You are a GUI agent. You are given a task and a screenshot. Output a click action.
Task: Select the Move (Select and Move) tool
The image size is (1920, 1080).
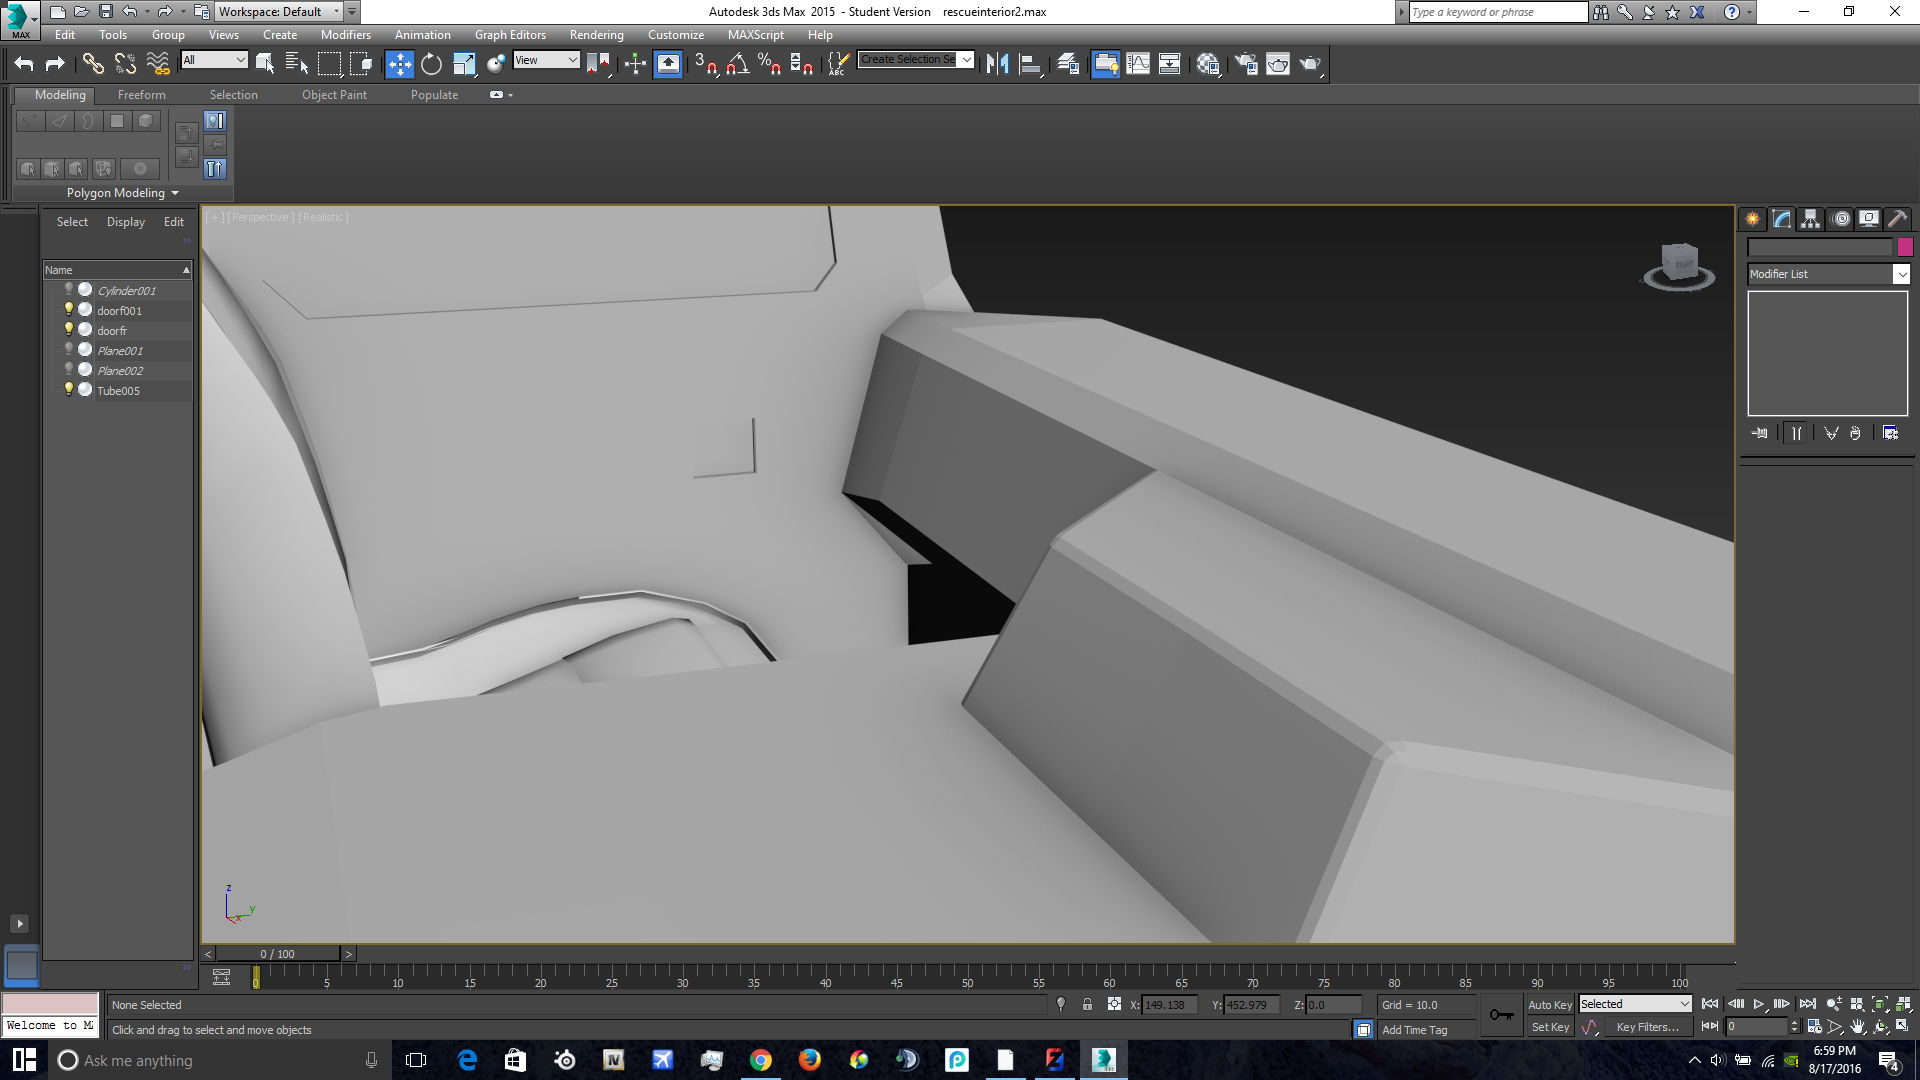pos(399,64)
